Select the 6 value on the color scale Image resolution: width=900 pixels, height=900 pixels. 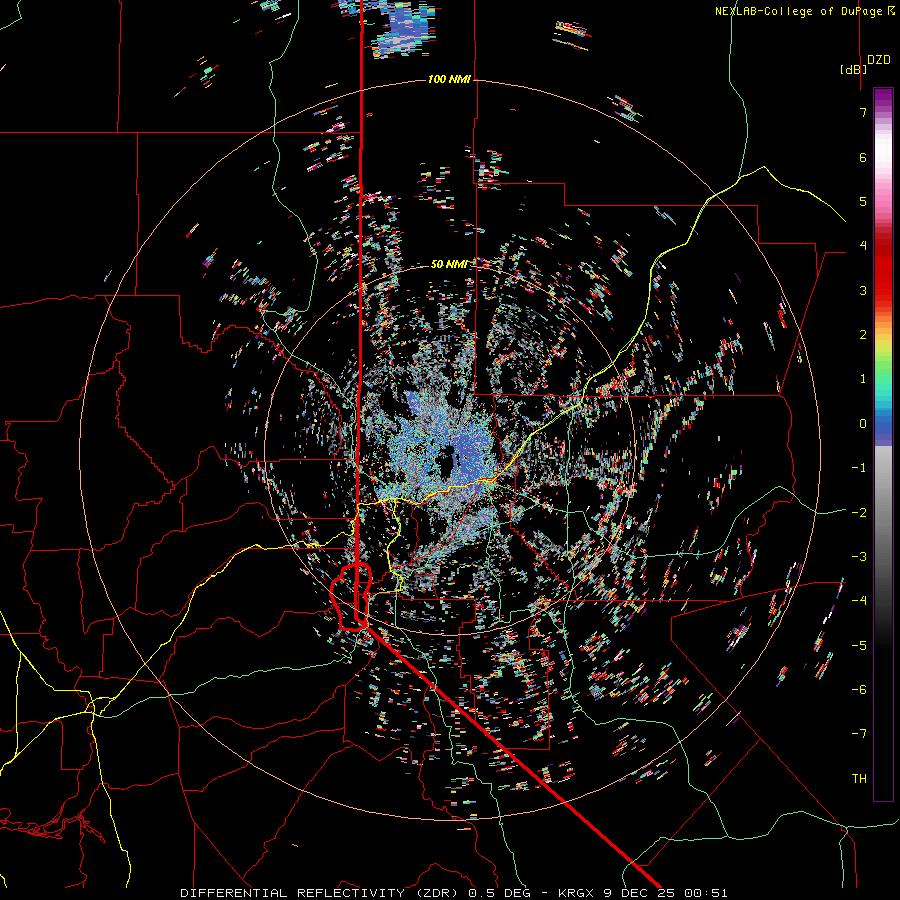click(x=863, y=157)
